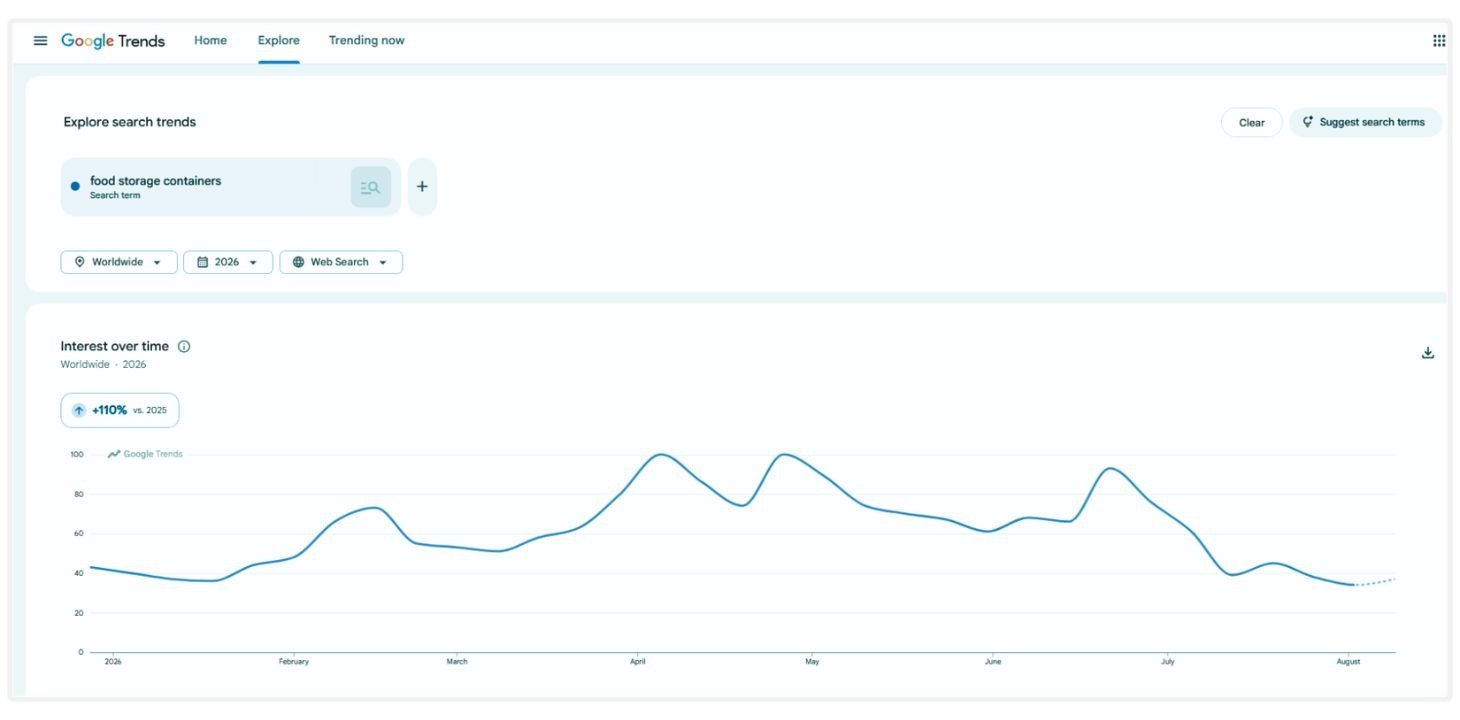Screen dimensions: 1460x720
Task: Go to the Home tab
Action: (x=210, y=41)
